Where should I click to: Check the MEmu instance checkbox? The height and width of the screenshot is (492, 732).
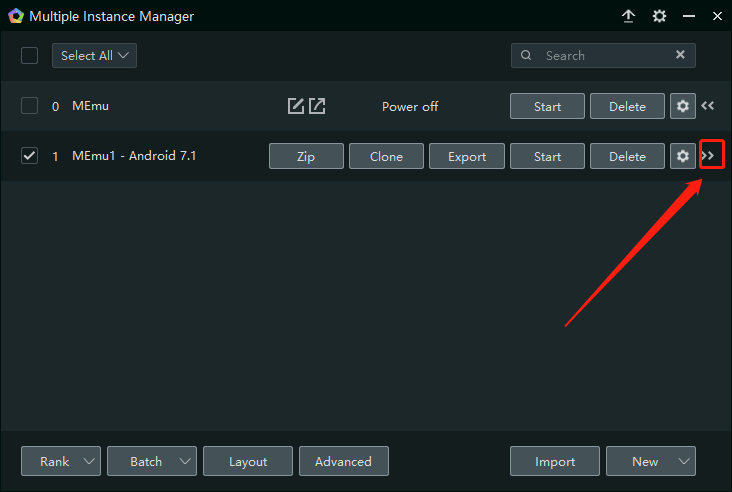click(x=30, y=106)
